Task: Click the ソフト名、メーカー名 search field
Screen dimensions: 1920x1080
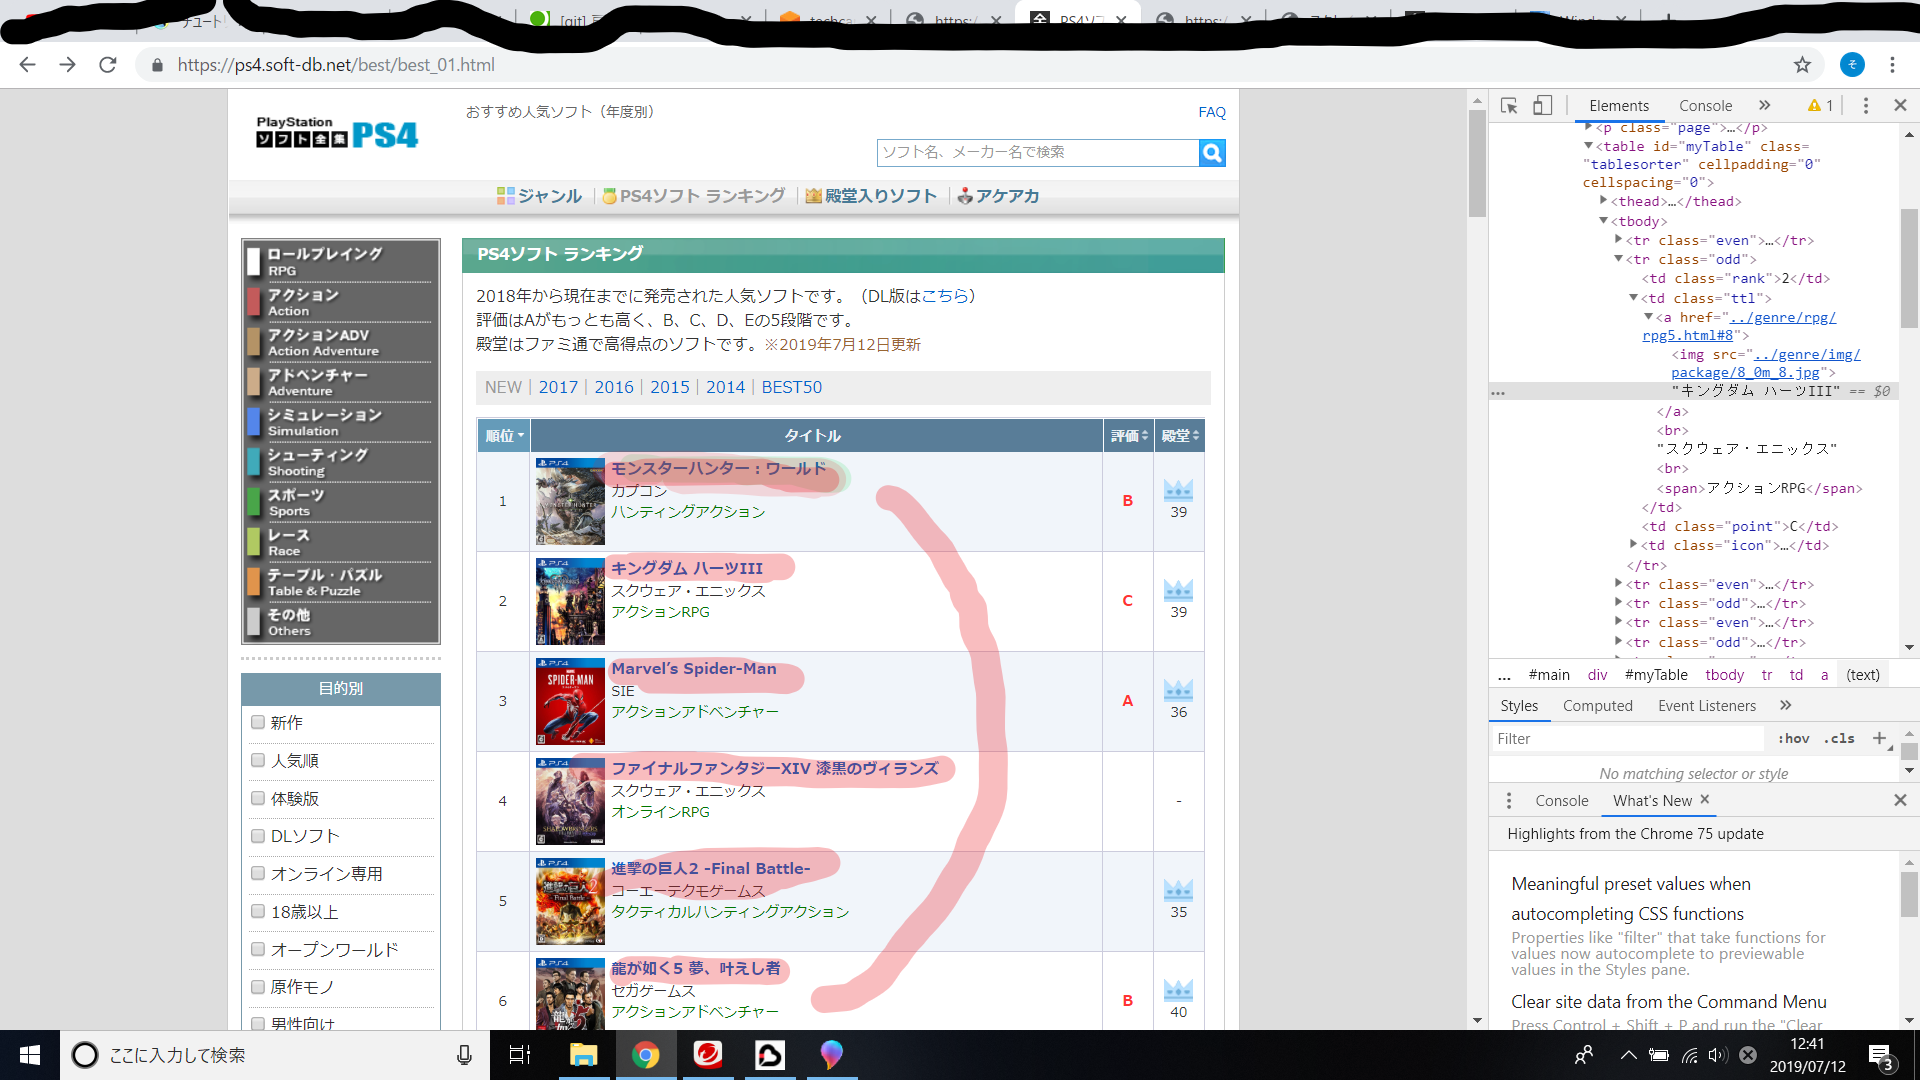Action: (x=1038, y=152)
